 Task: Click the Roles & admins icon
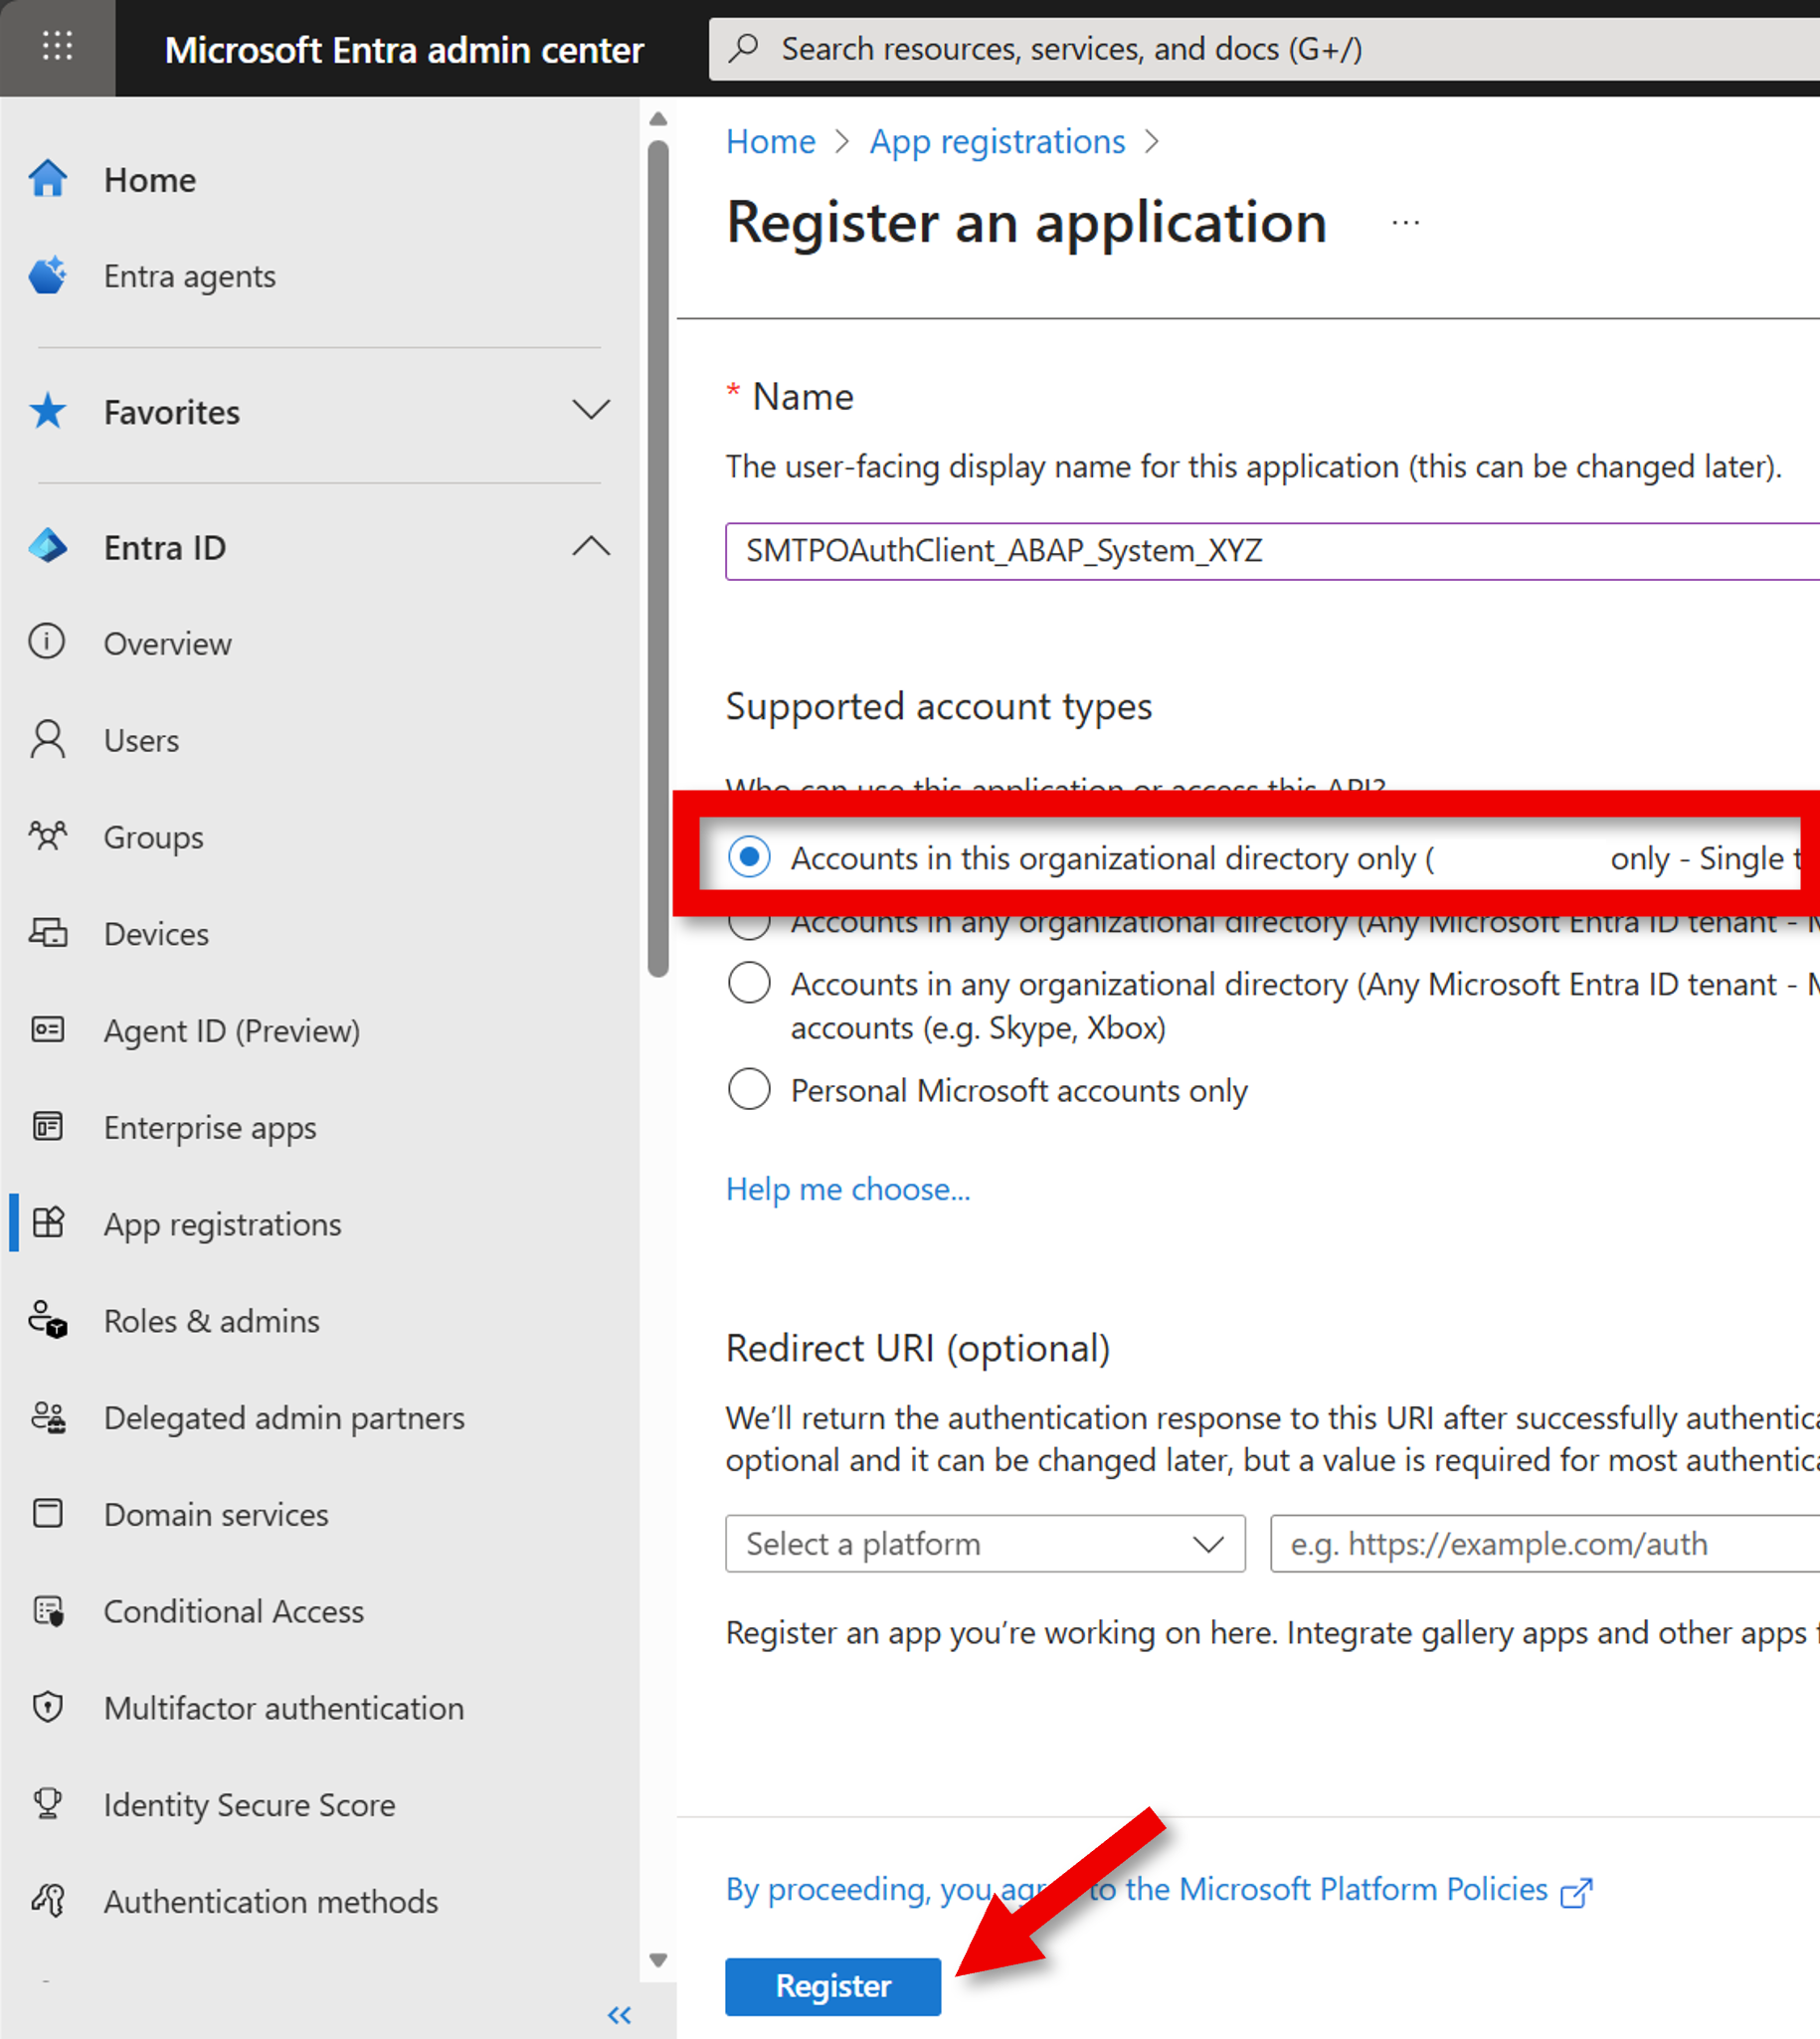coord(47,1319)
